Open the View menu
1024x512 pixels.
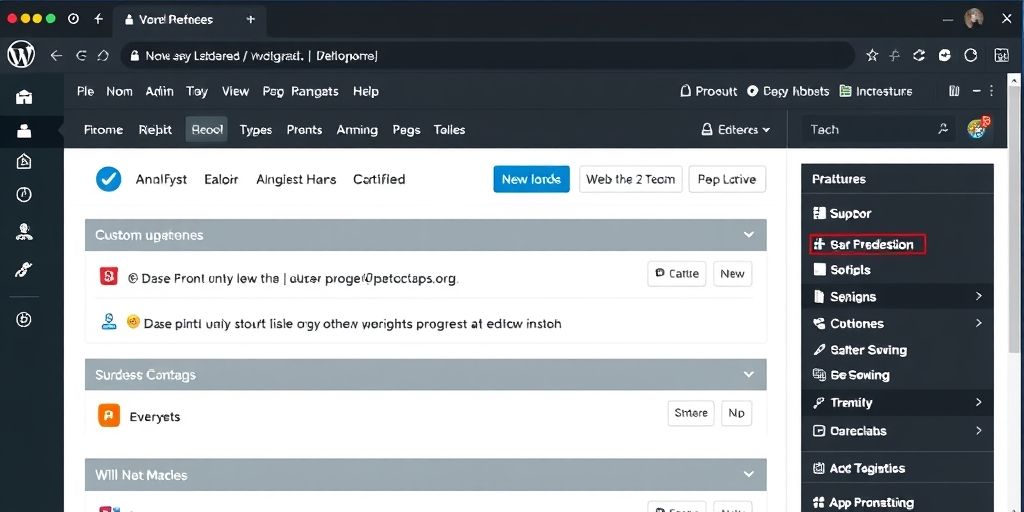point(235,91)
